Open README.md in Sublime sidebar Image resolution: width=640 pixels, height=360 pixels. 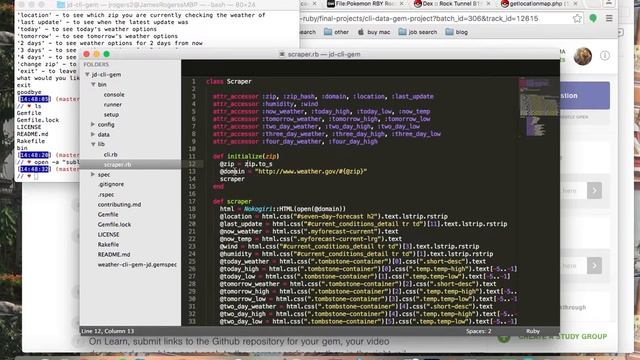[114, 254]
